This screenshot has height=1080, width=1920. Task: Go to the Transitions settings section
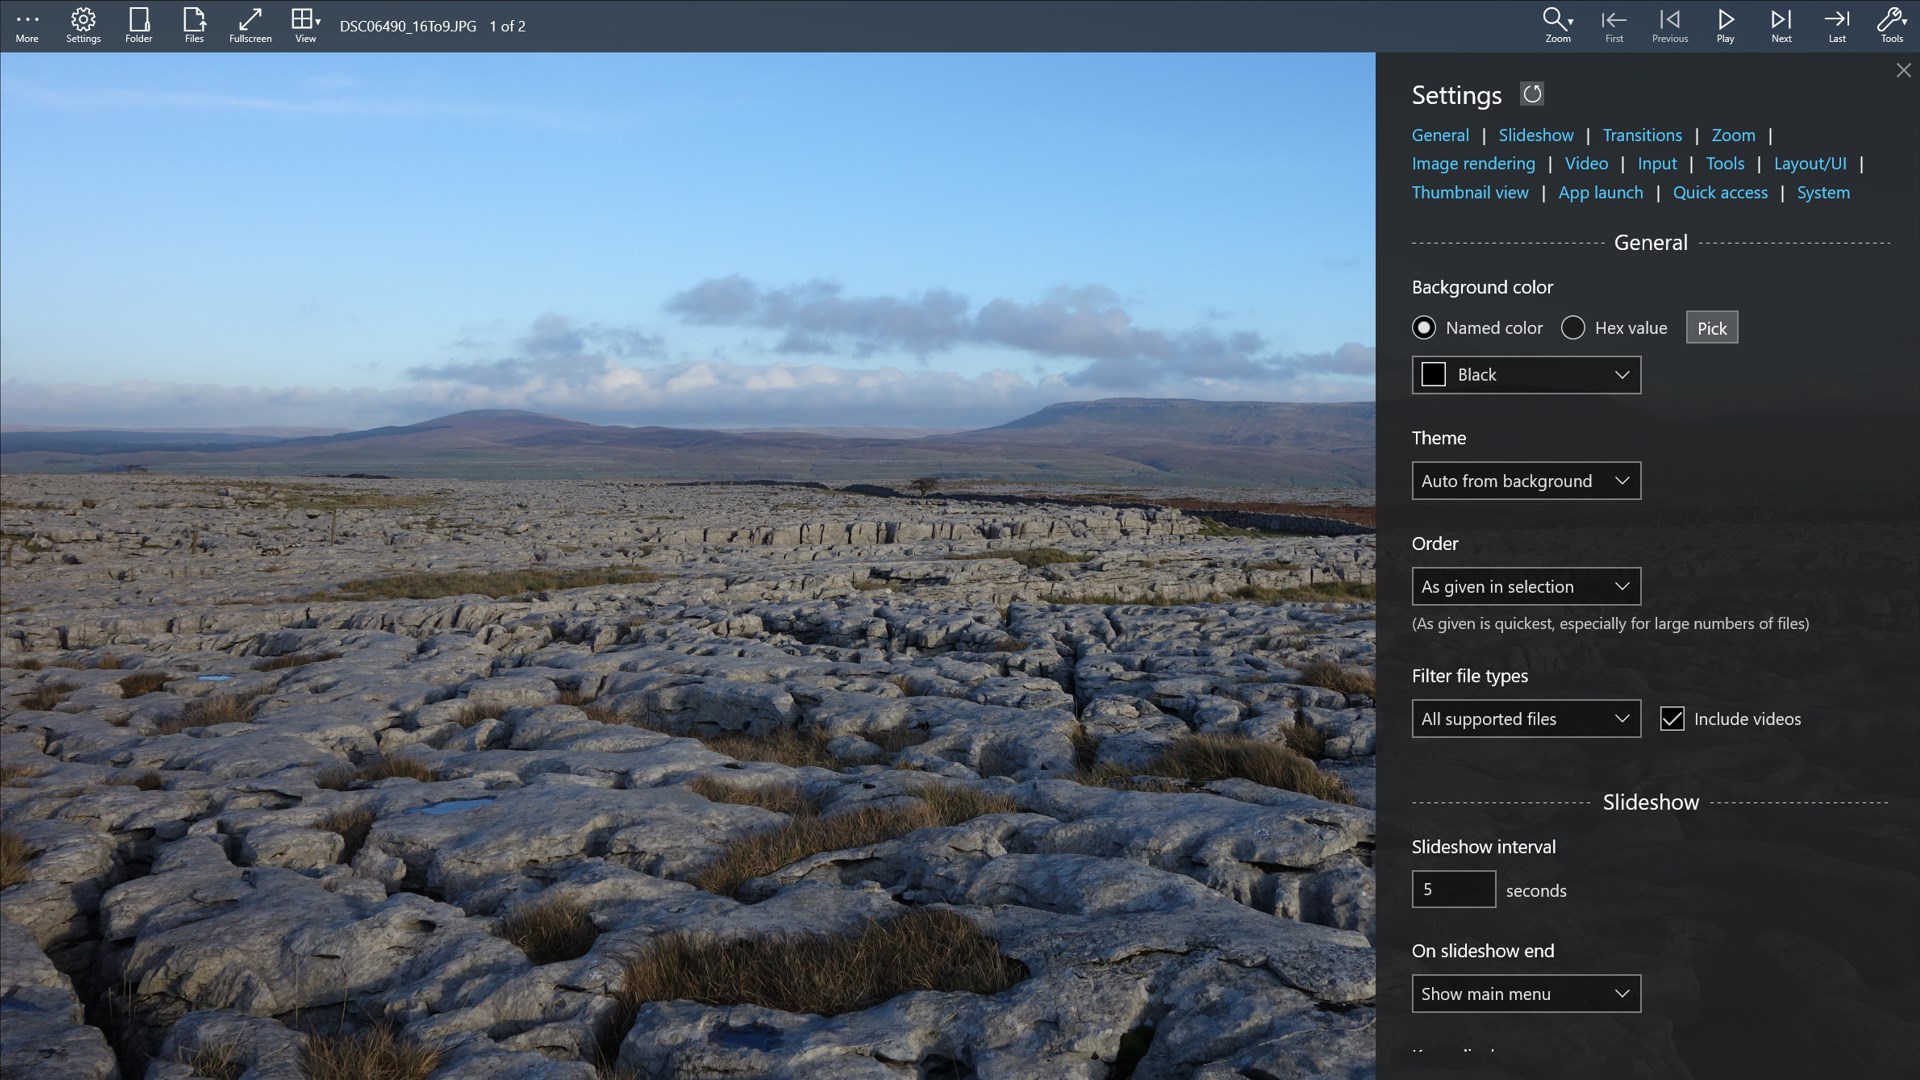point(1641,135)
